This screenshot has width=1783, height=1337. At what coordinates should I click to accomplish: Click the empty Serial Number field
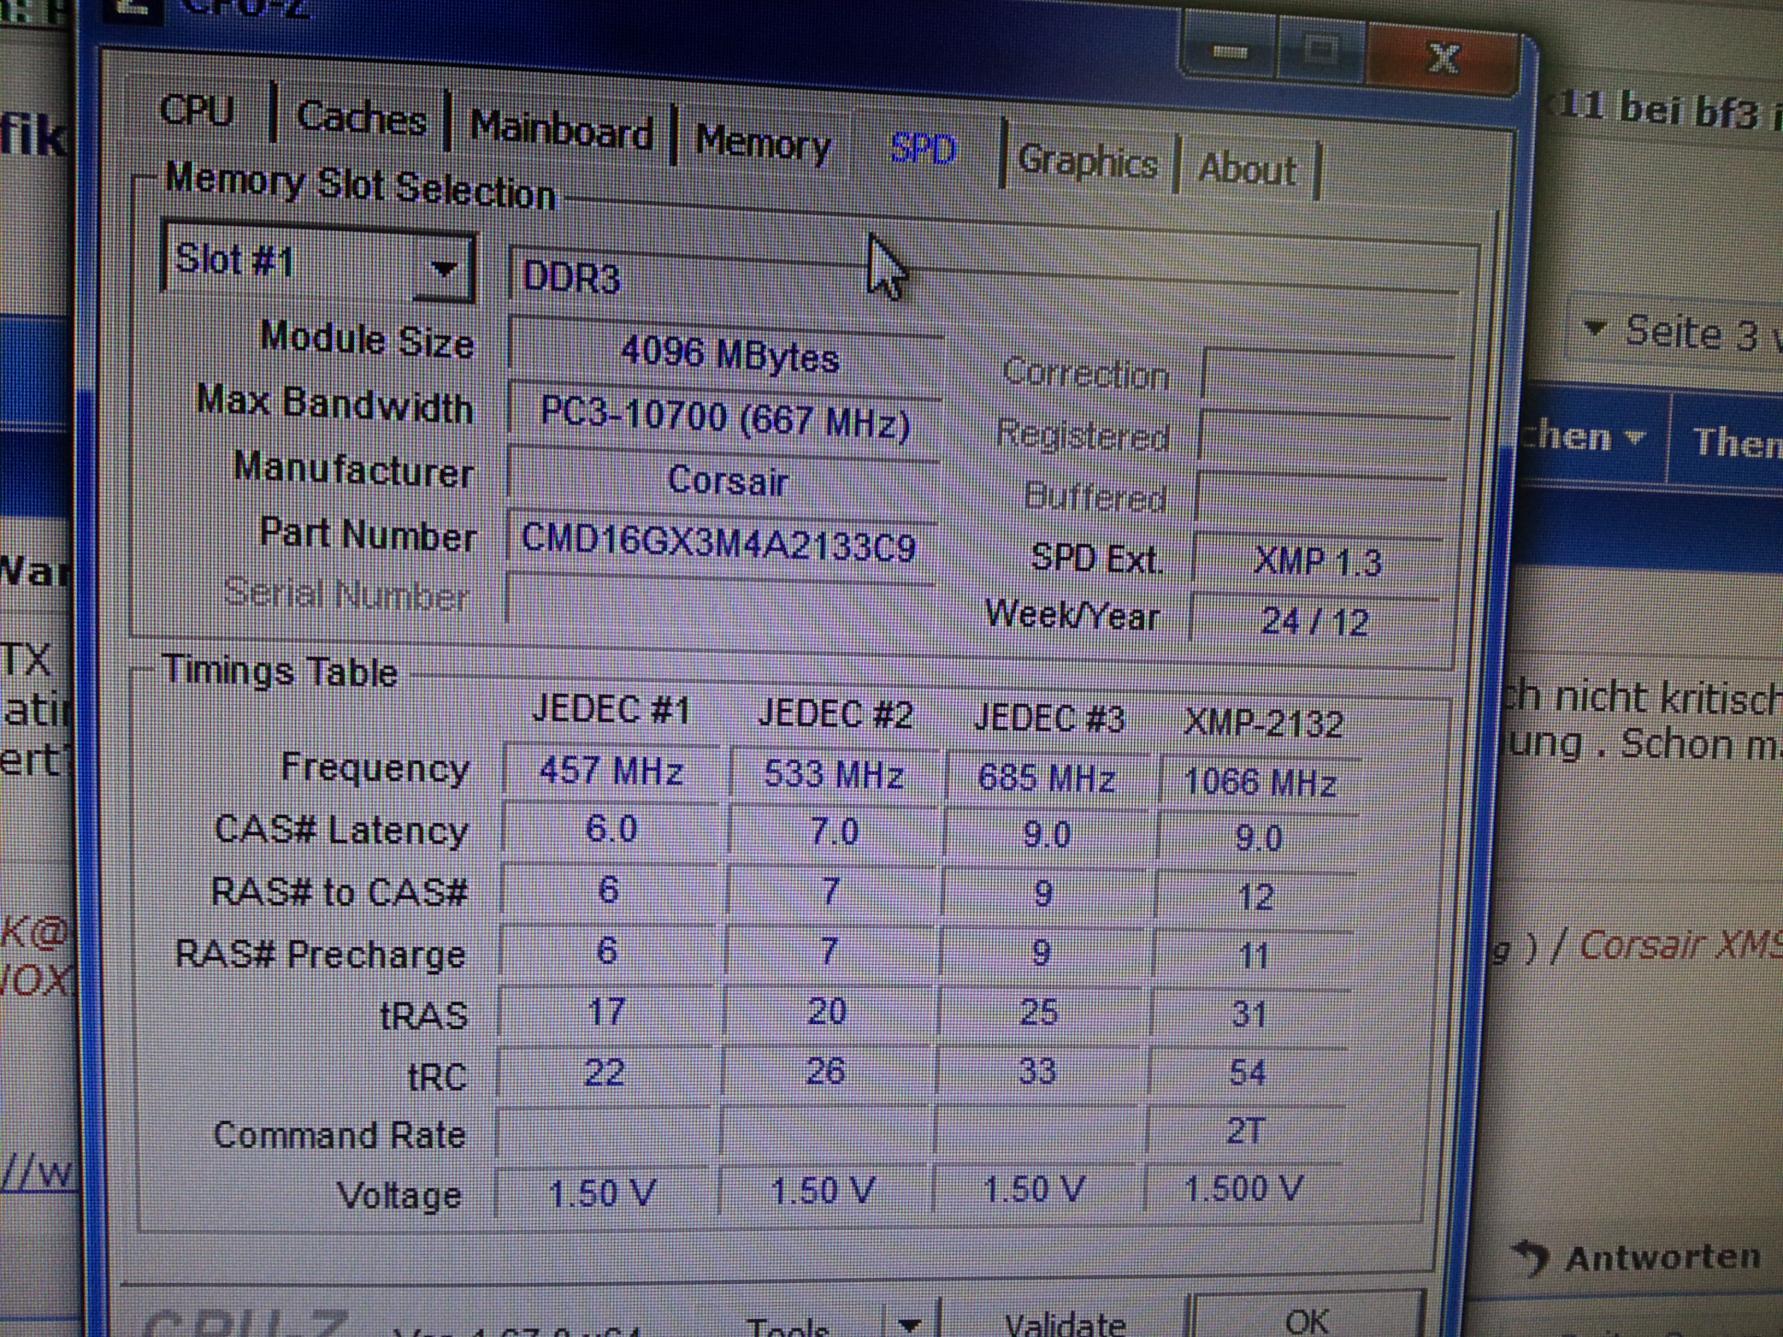click(x=720, y=603)
